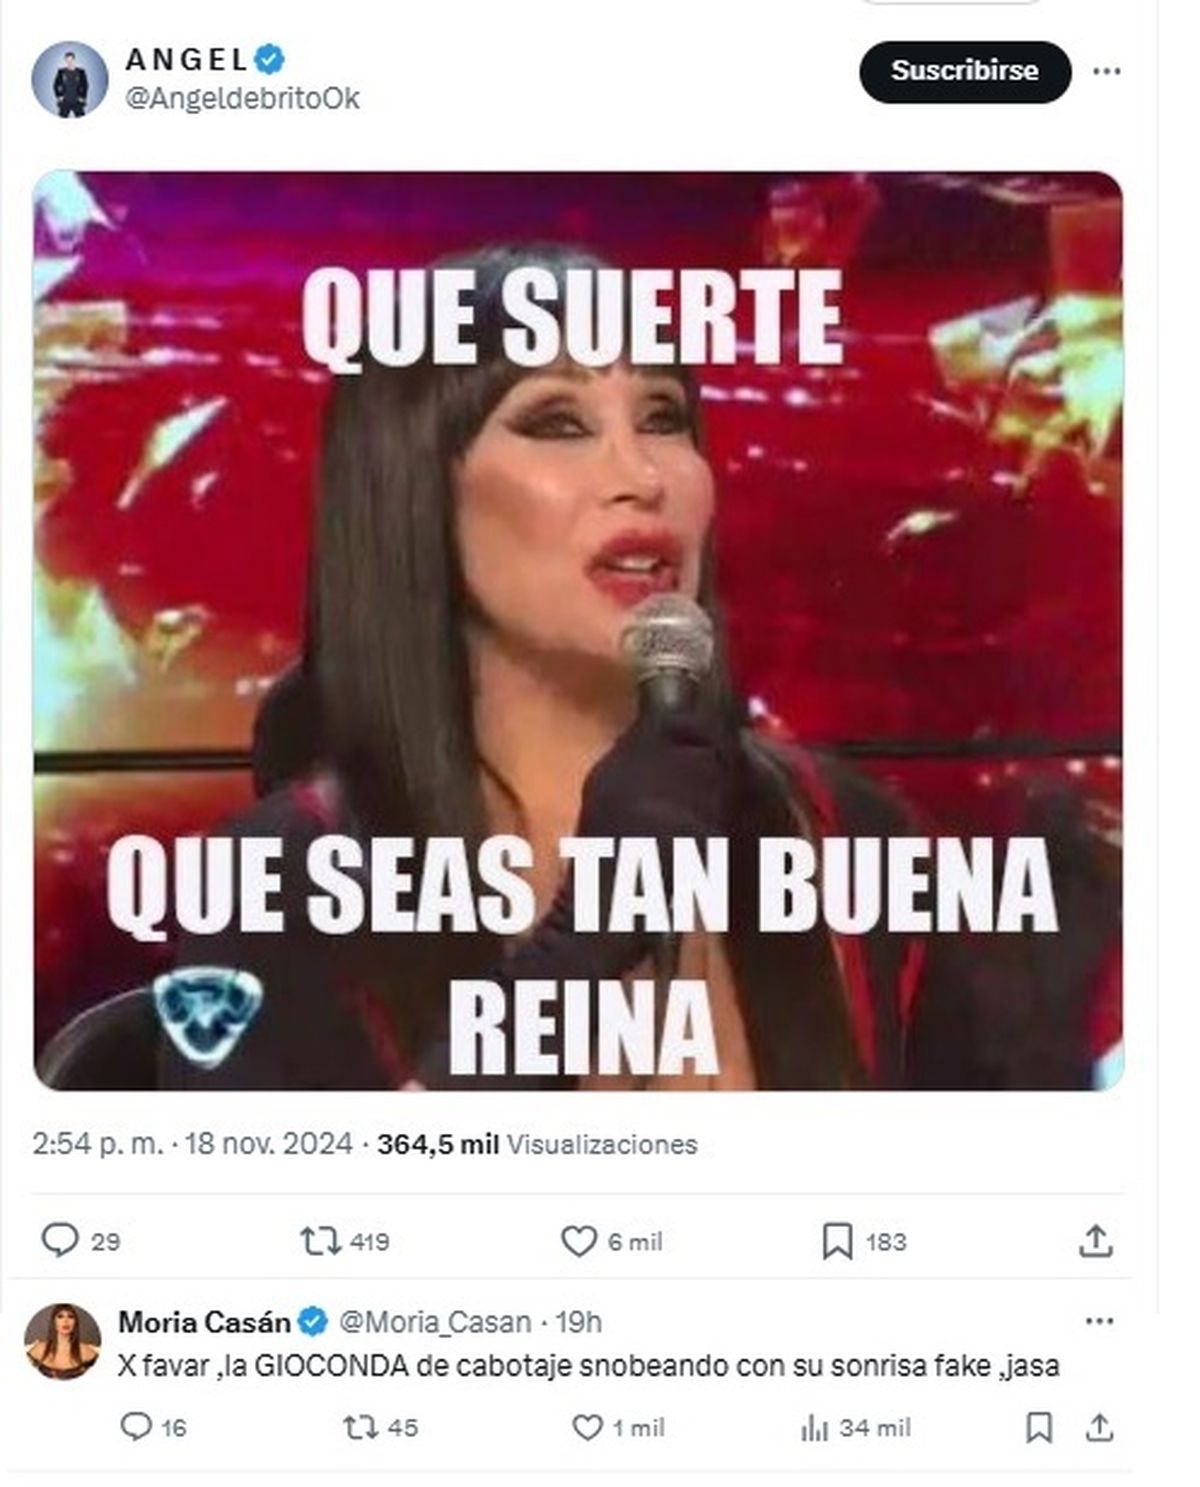Open more options on Moria Casán's reply
Screen dimensions: 1200x1487
click(x=1099, y=1321)
